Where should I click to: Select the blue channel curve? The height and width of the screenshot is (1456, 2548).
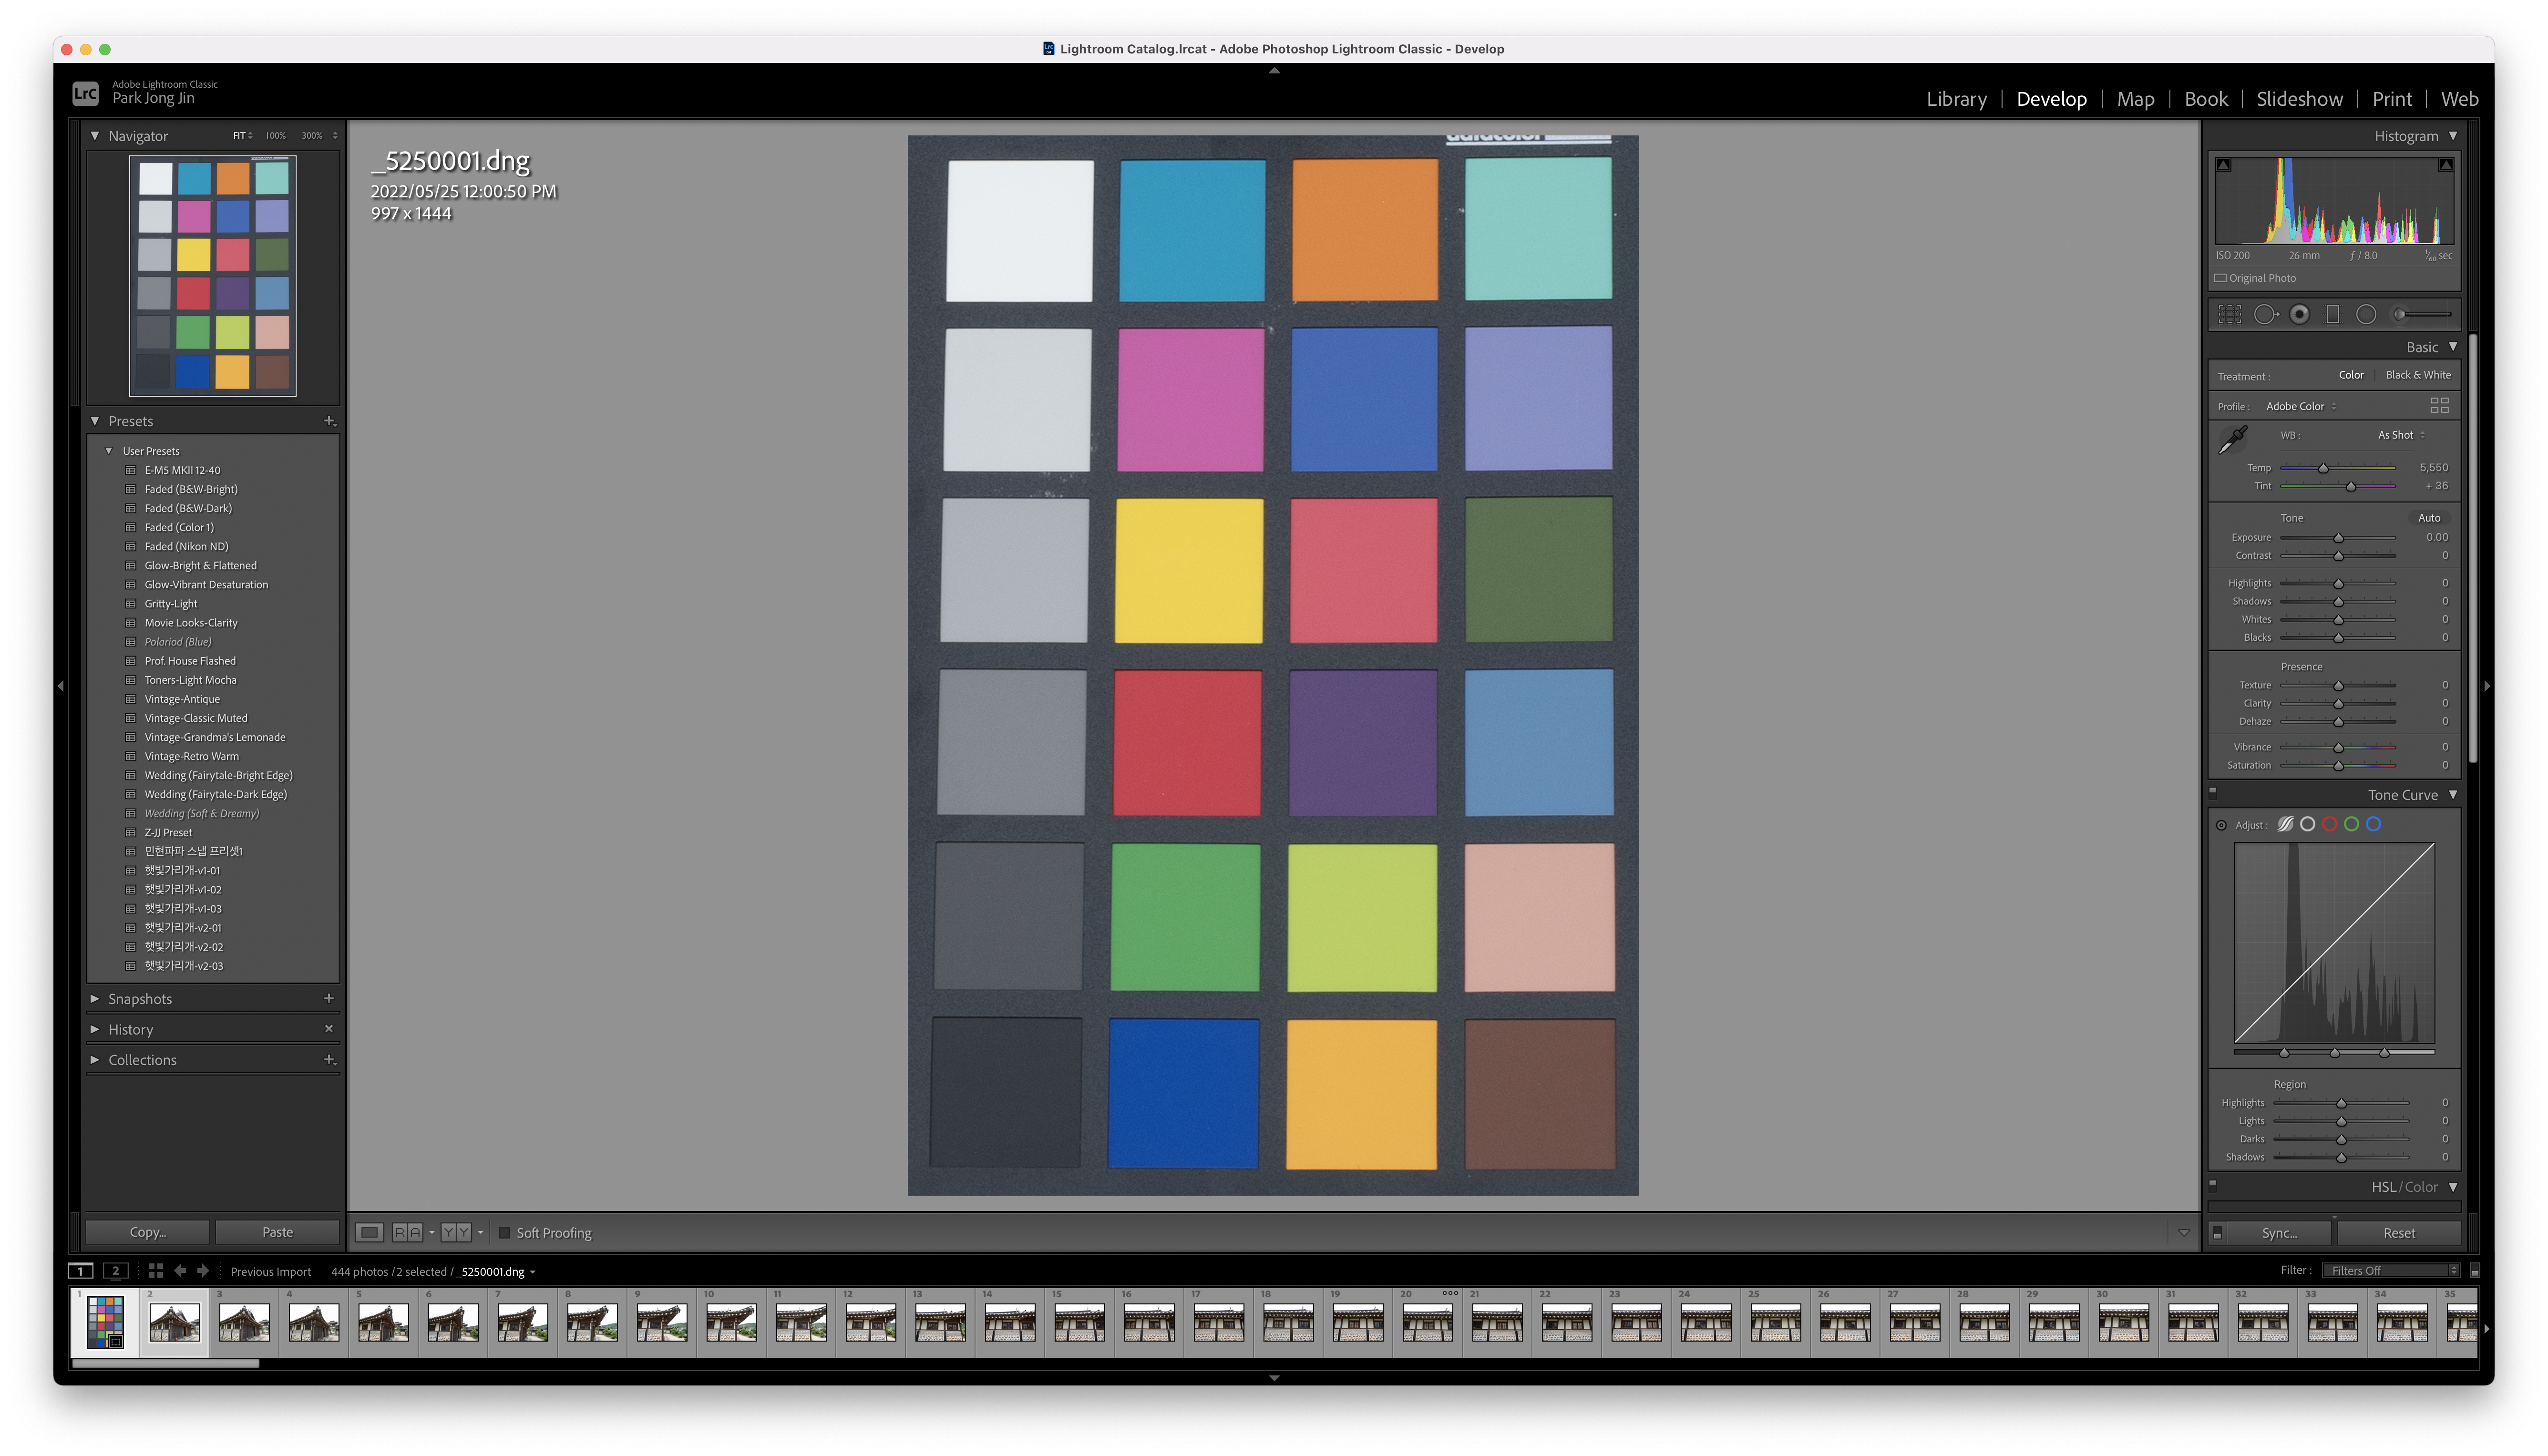tap(2373, 824)
